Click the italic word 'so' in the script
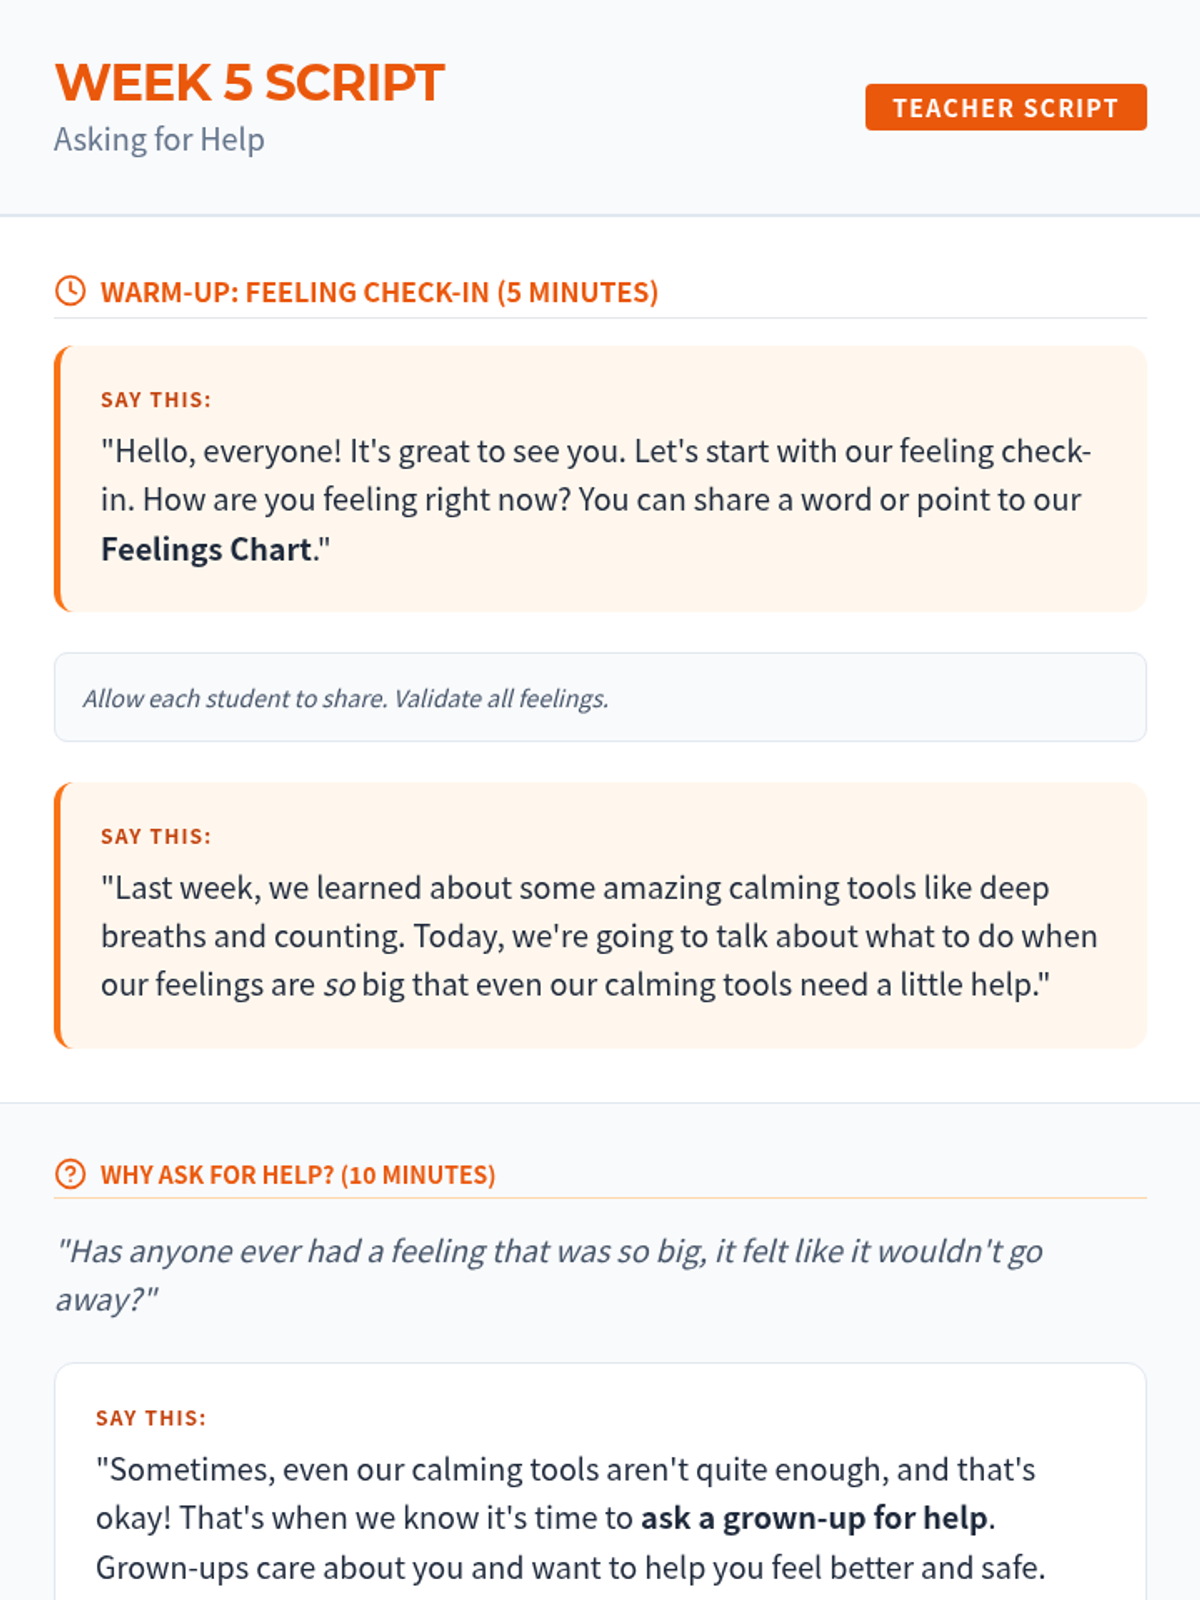Viewport: 1200px width, 1600px height. point(339,985)
